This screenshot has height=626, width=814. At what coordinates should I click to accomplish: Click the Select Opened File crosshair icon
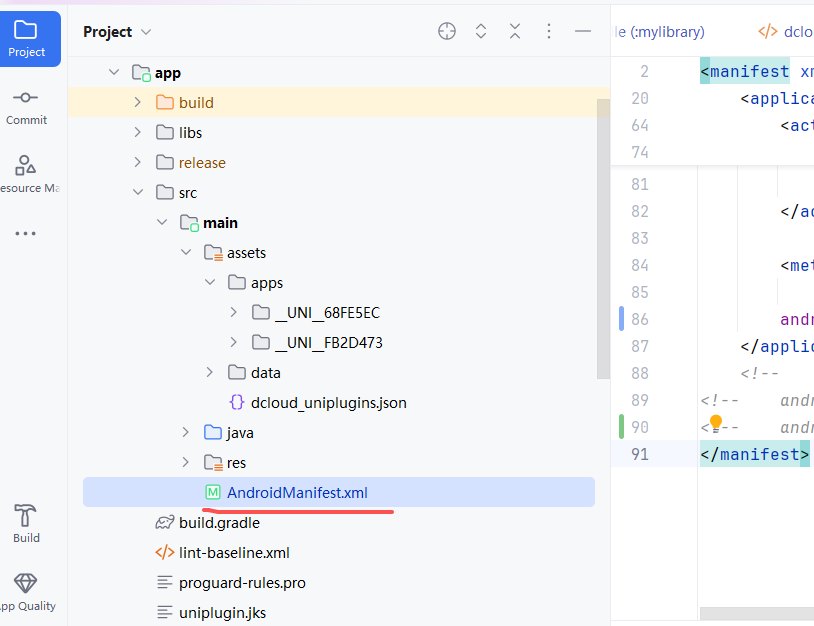[x=447, y=32]
